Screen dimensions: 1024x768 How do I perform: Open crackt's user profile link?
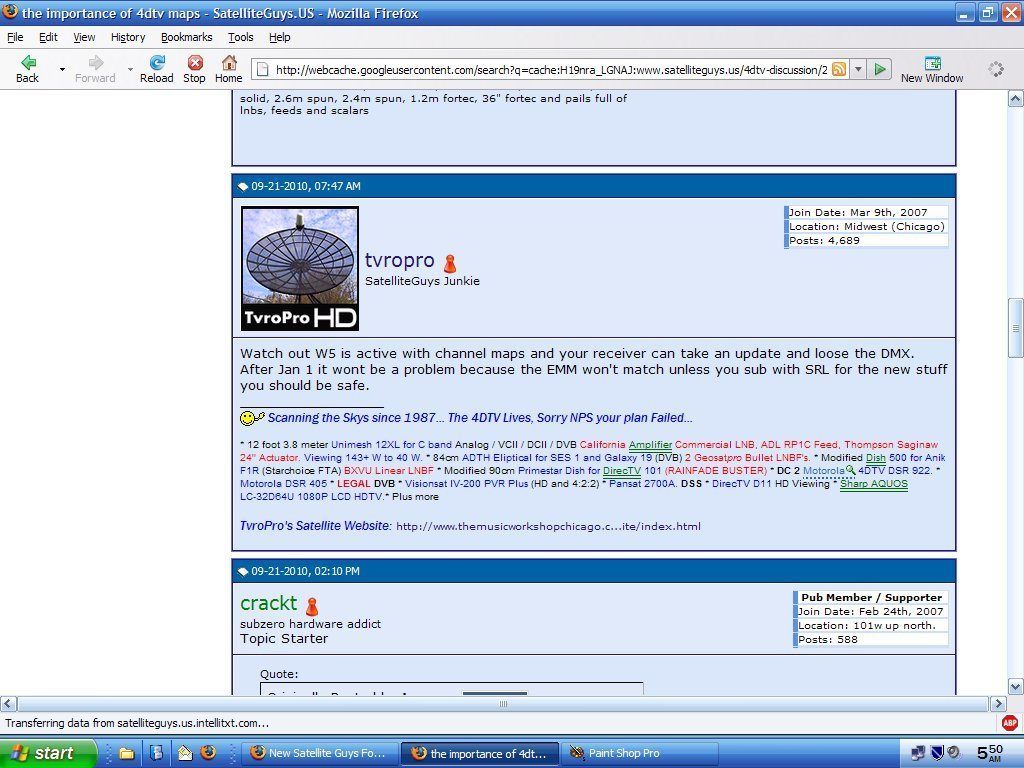click(x=268, y=603)
